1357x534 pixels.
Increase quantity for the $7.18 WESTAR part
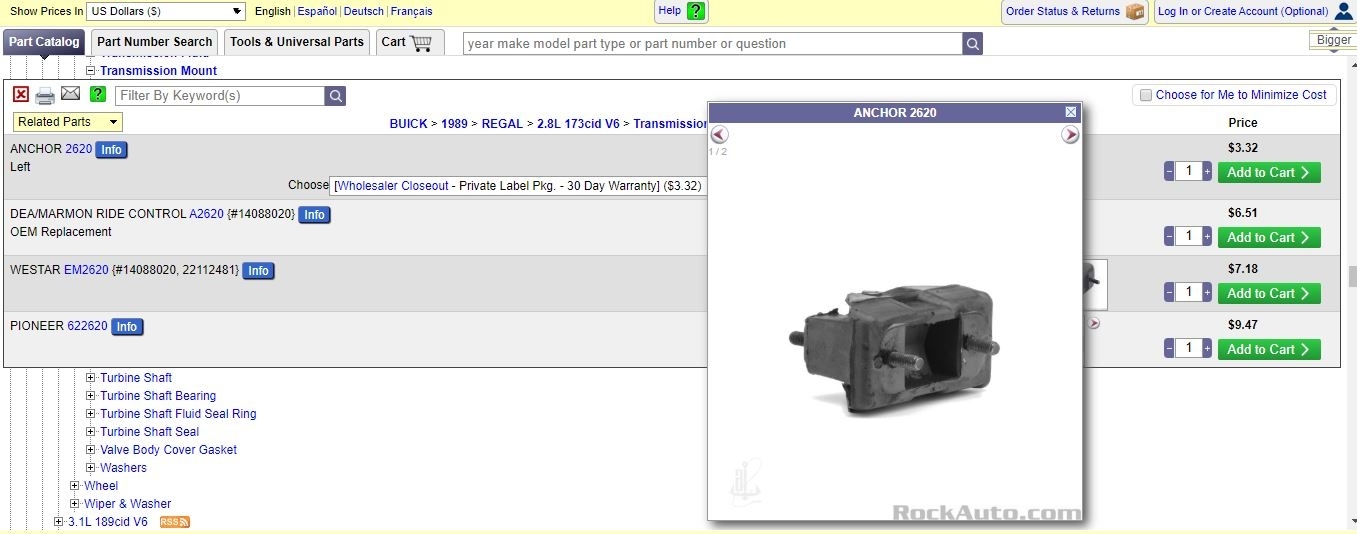[x=1207, y=293]
